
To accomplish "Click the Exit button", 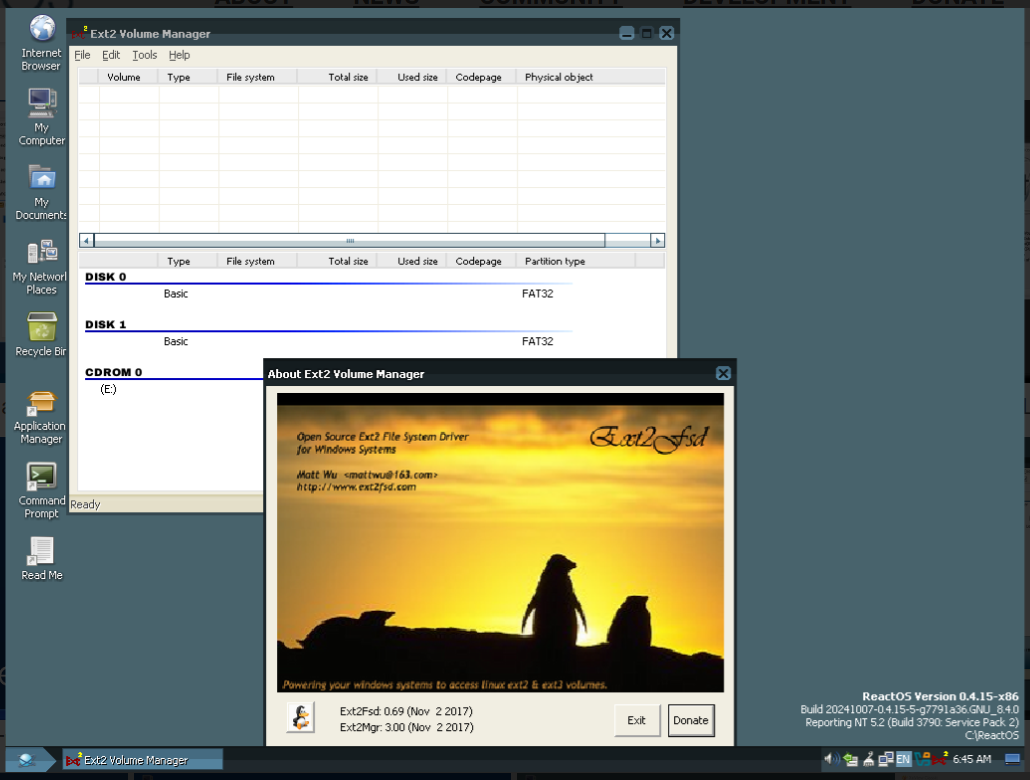I will 637,719.
